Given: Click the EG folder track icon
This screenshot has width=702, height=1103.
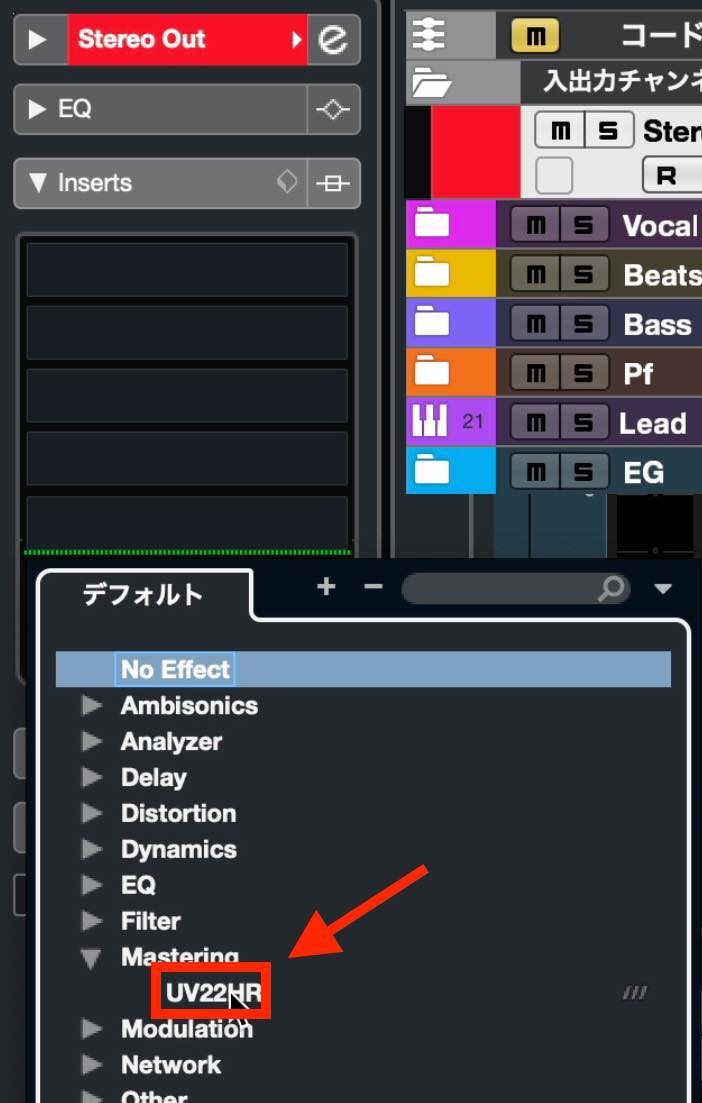Looking at the screenshot, I should click(431, 470).
